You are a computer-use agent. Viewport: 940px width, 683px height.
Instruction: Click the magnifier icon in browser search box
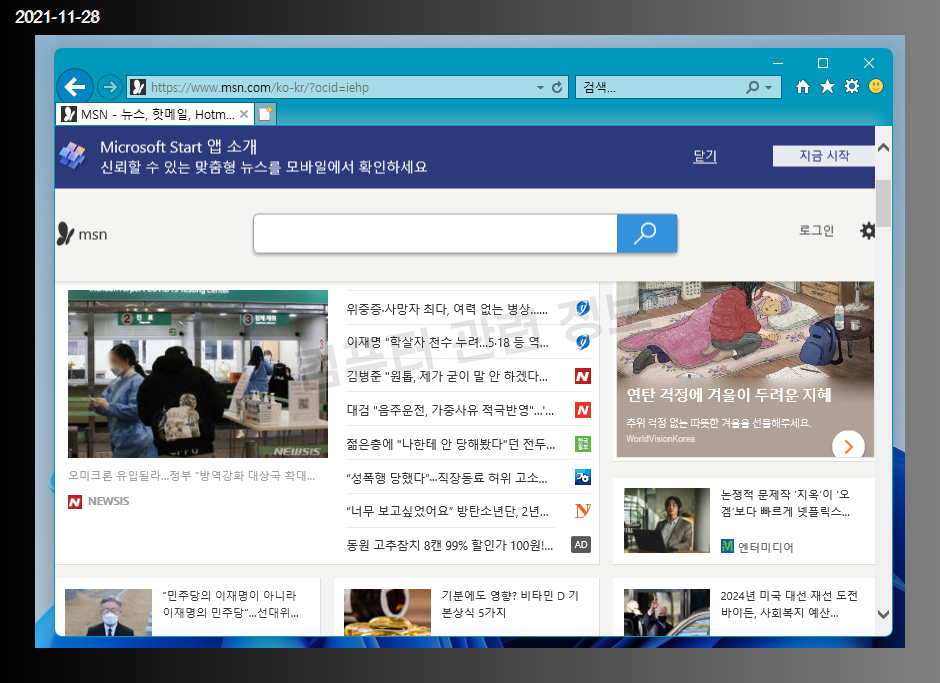click(752, 88)
